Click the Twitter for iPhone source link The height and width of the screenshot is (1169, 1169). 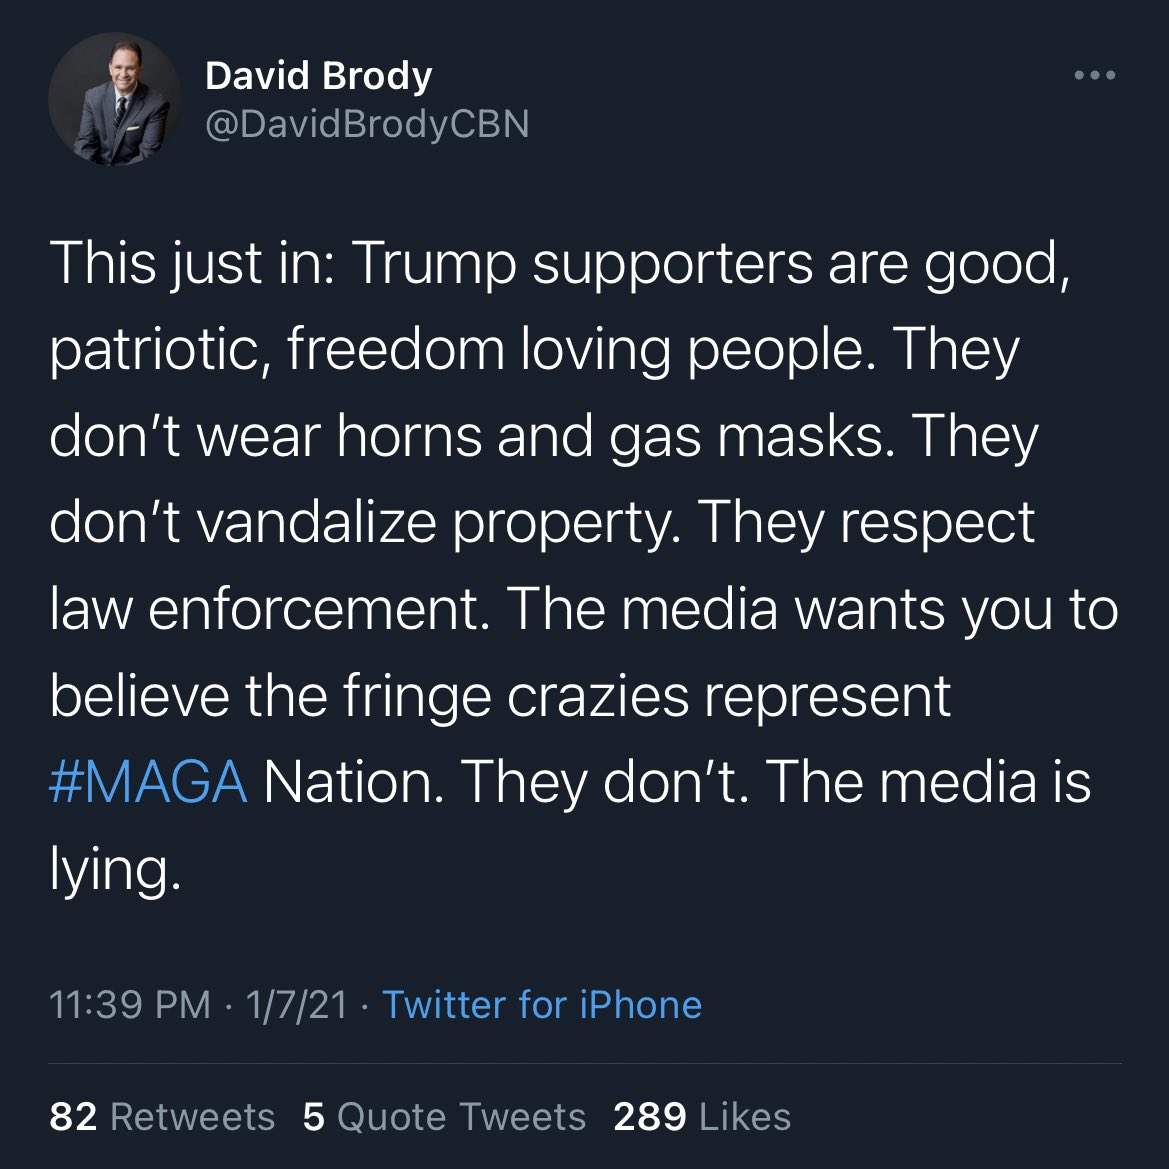(x=542, y=1004)
